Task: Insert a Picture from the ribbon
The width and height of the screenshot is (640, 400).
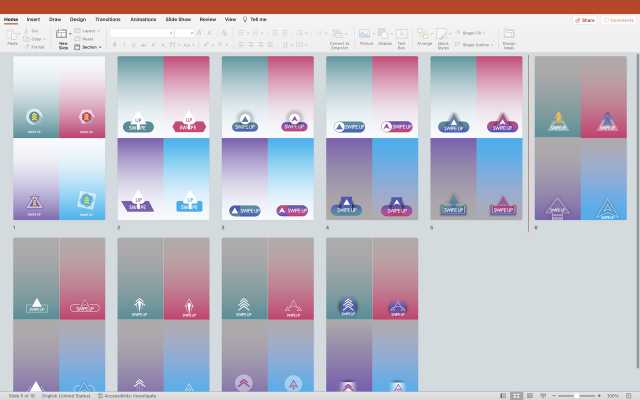Action: (x=366, y=34)
